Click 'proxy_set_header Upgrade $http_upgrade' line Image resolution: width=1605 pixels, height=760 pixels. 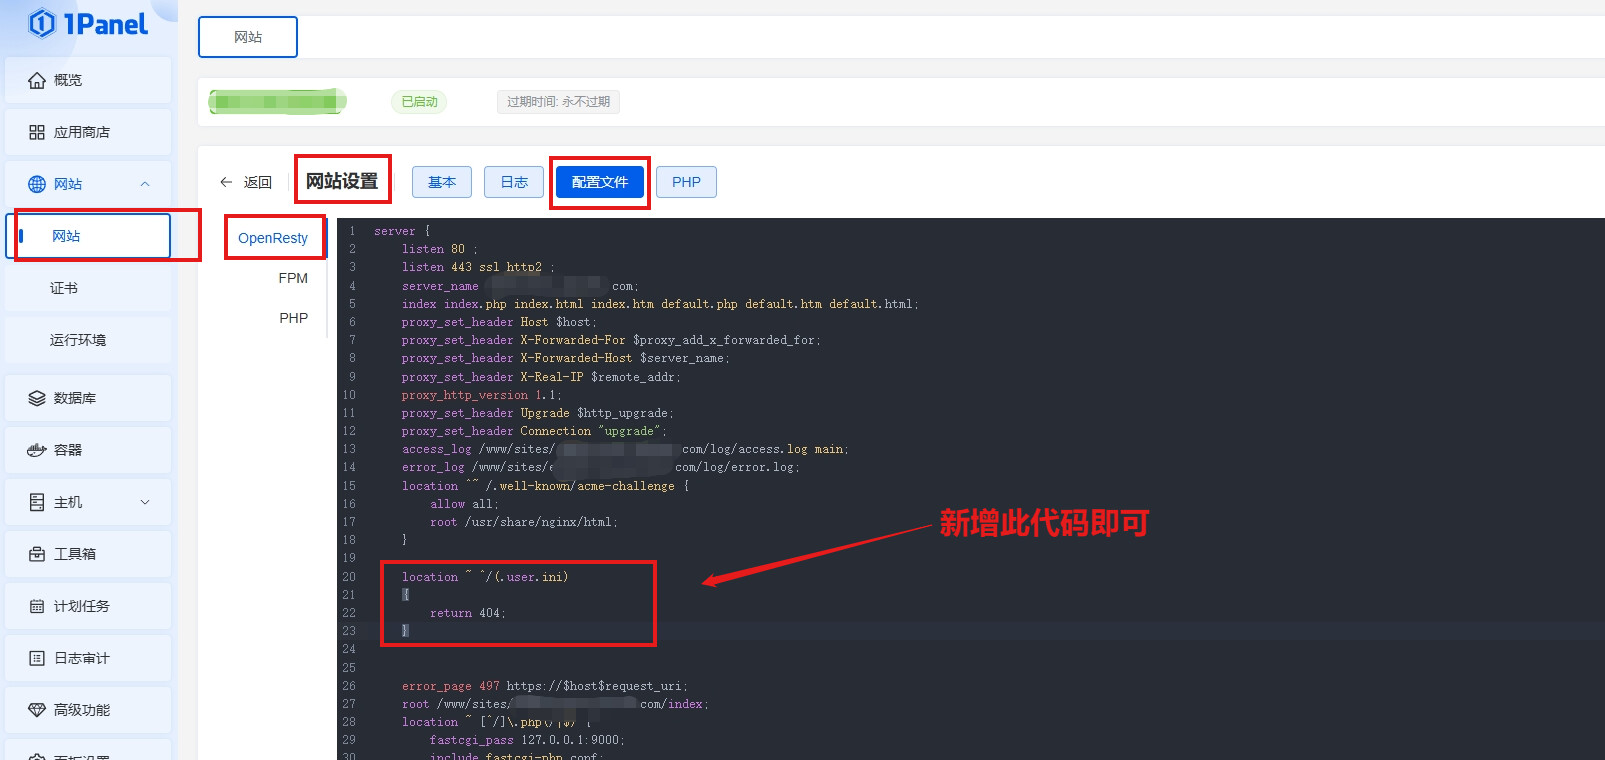tap(537, 413)
